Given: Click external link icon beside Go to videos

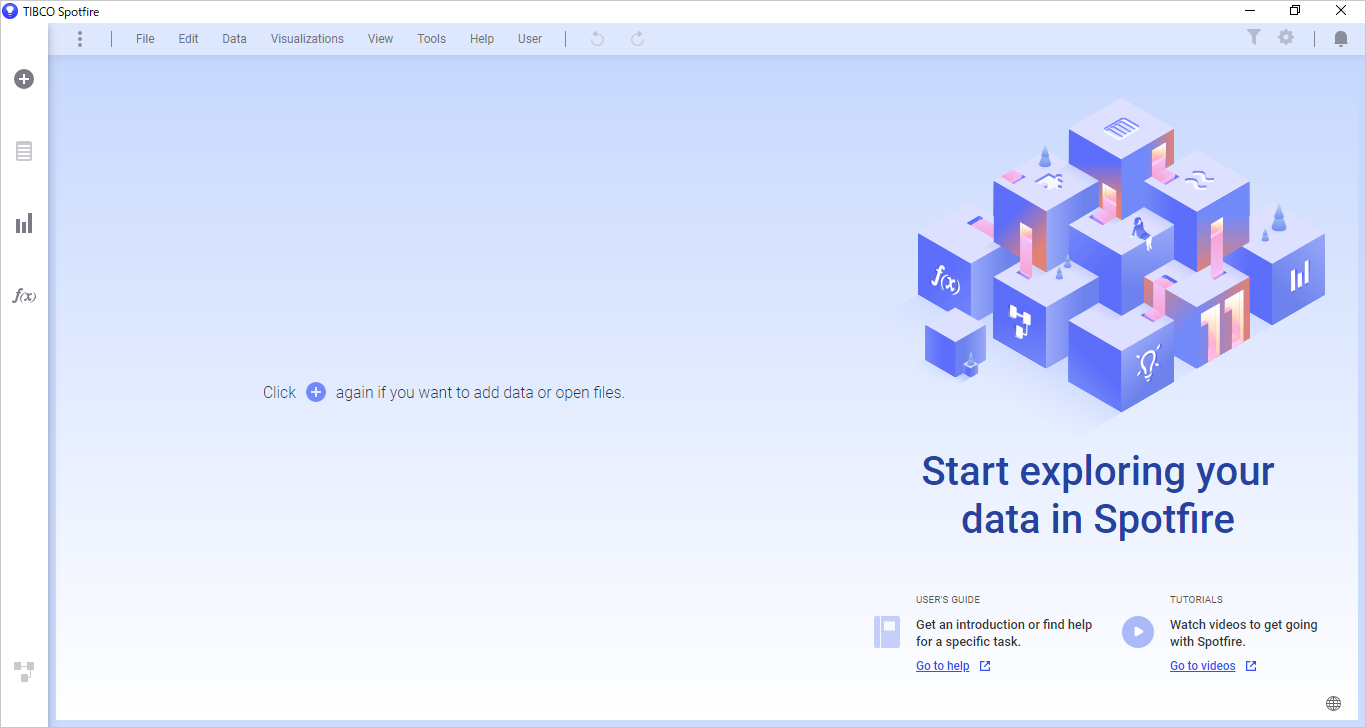Looking at the screenshot, I should (1251, 666).
